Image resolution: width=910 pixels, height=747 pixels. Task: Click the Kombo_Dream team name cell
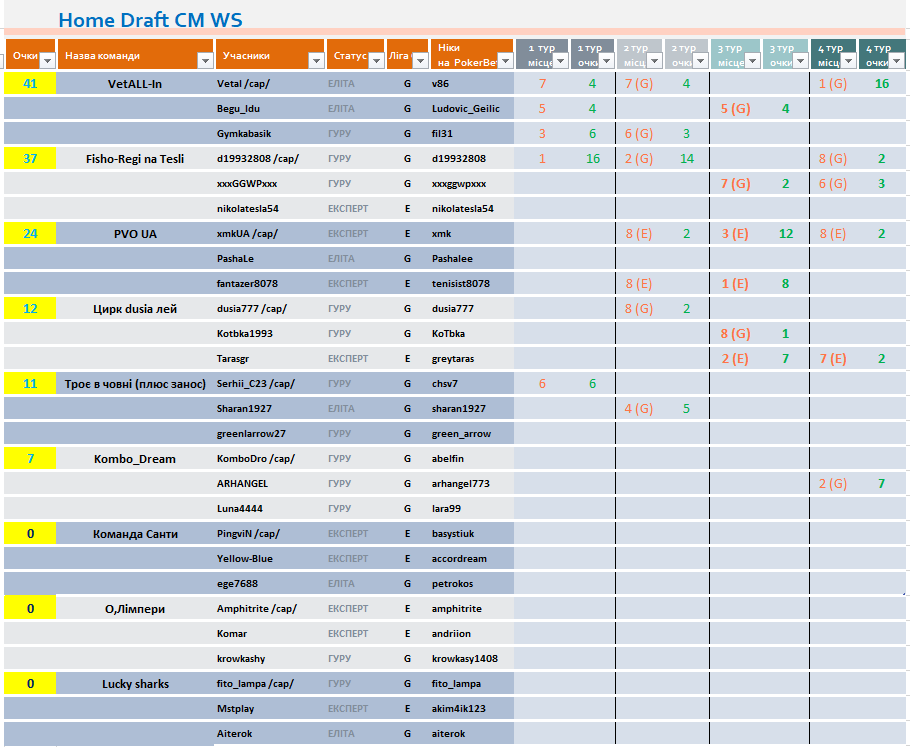(135, 459)
